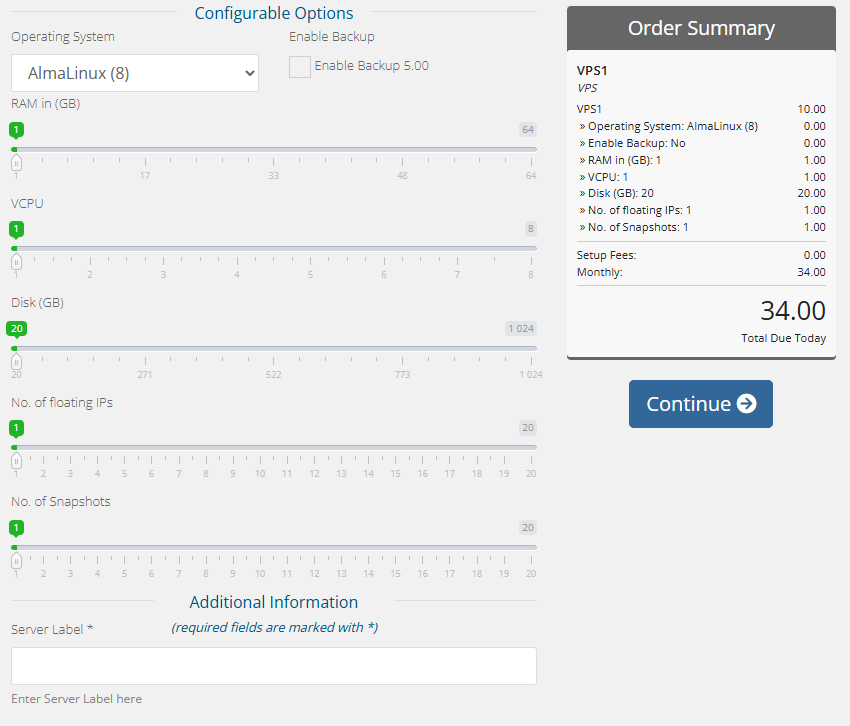Click the Disk slider handle
Screen dimensions: 850x726
(16, 361)
